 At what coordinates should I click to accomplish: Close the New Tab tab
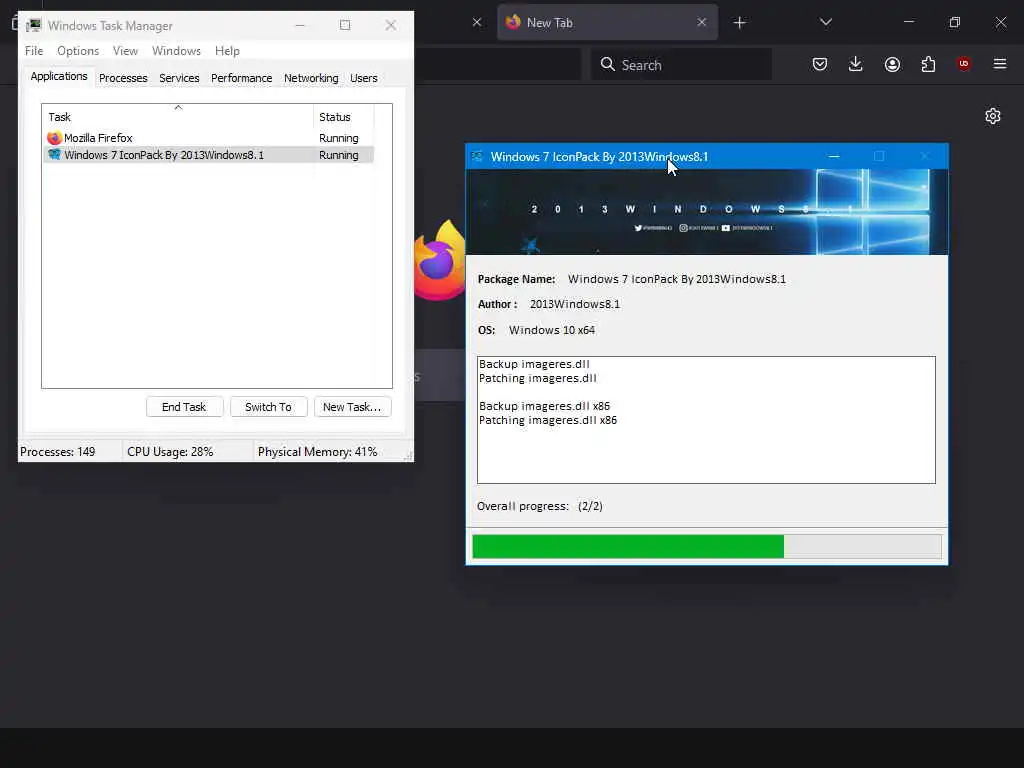(701, 22)
